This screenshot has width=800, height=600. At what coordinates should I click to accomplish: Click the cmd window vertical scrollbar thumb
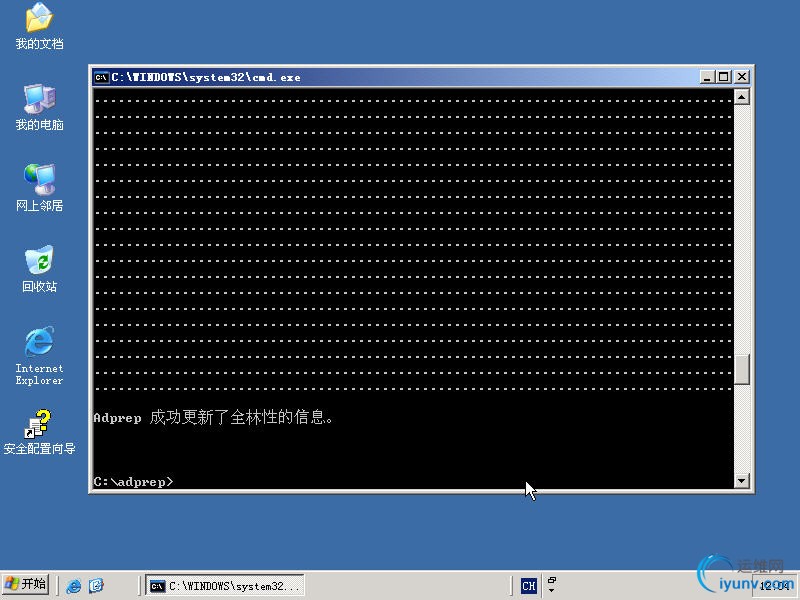(x=741, y=369)
